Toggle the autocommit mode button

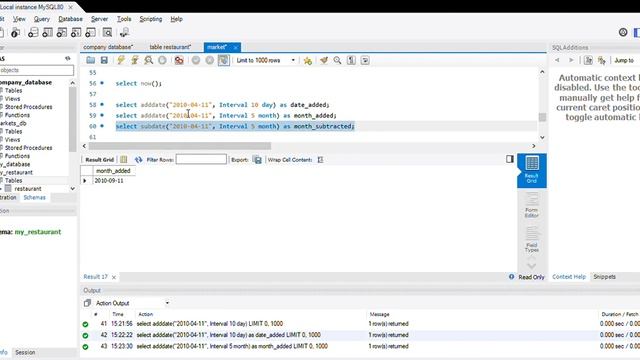point(224,60)
